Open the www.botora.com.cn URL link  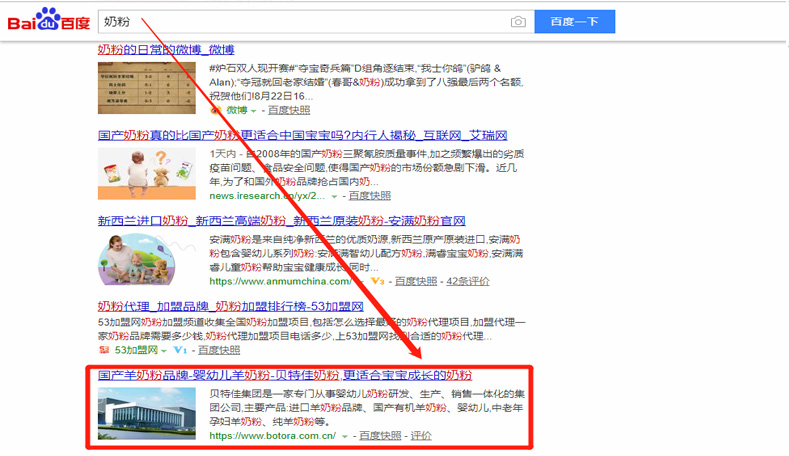coord(273,436)
